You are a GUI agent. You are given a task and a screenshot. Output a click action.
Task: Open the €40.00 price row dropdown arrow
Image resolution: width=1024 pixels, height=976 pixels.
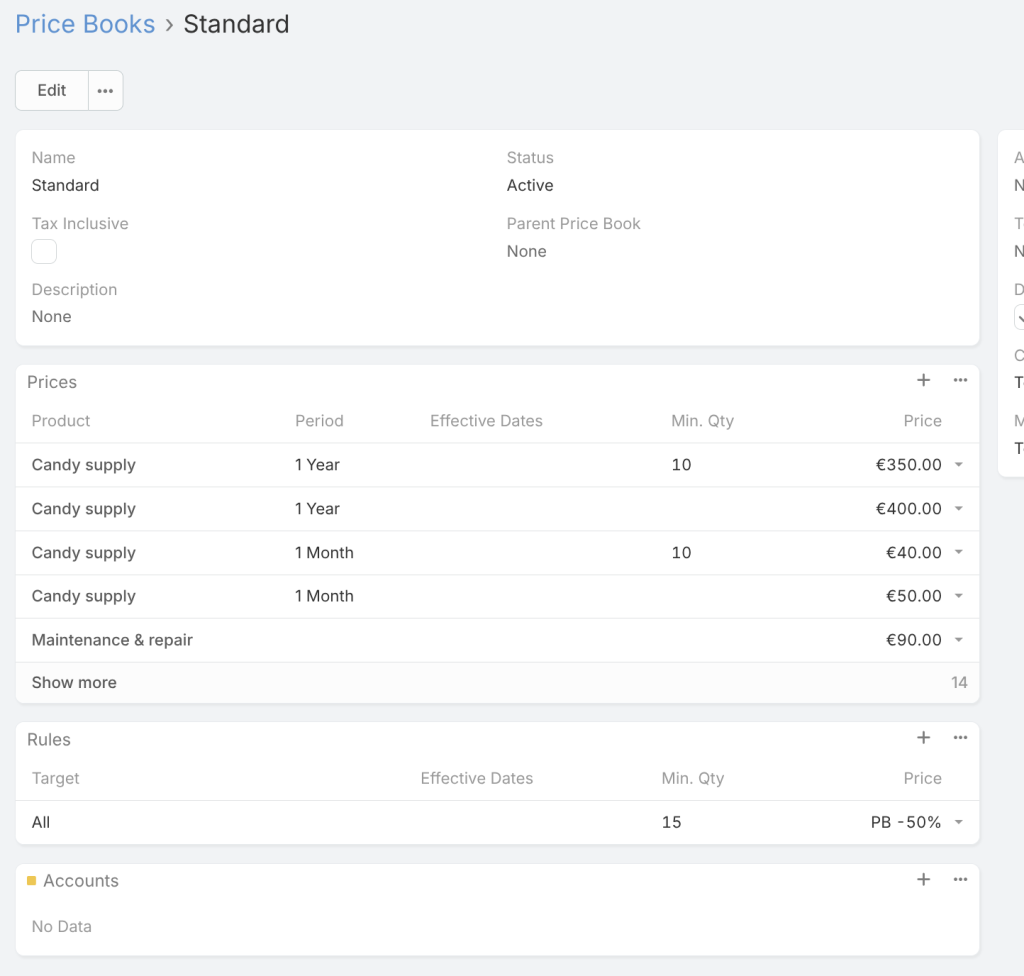tap(959, 553)
